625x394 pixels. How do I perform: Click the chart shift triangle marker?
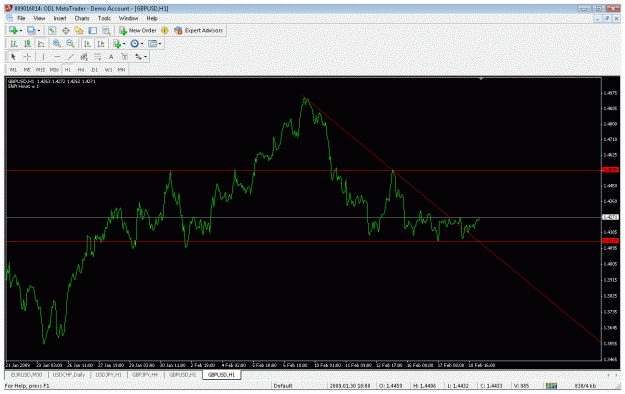click(481, 79)
